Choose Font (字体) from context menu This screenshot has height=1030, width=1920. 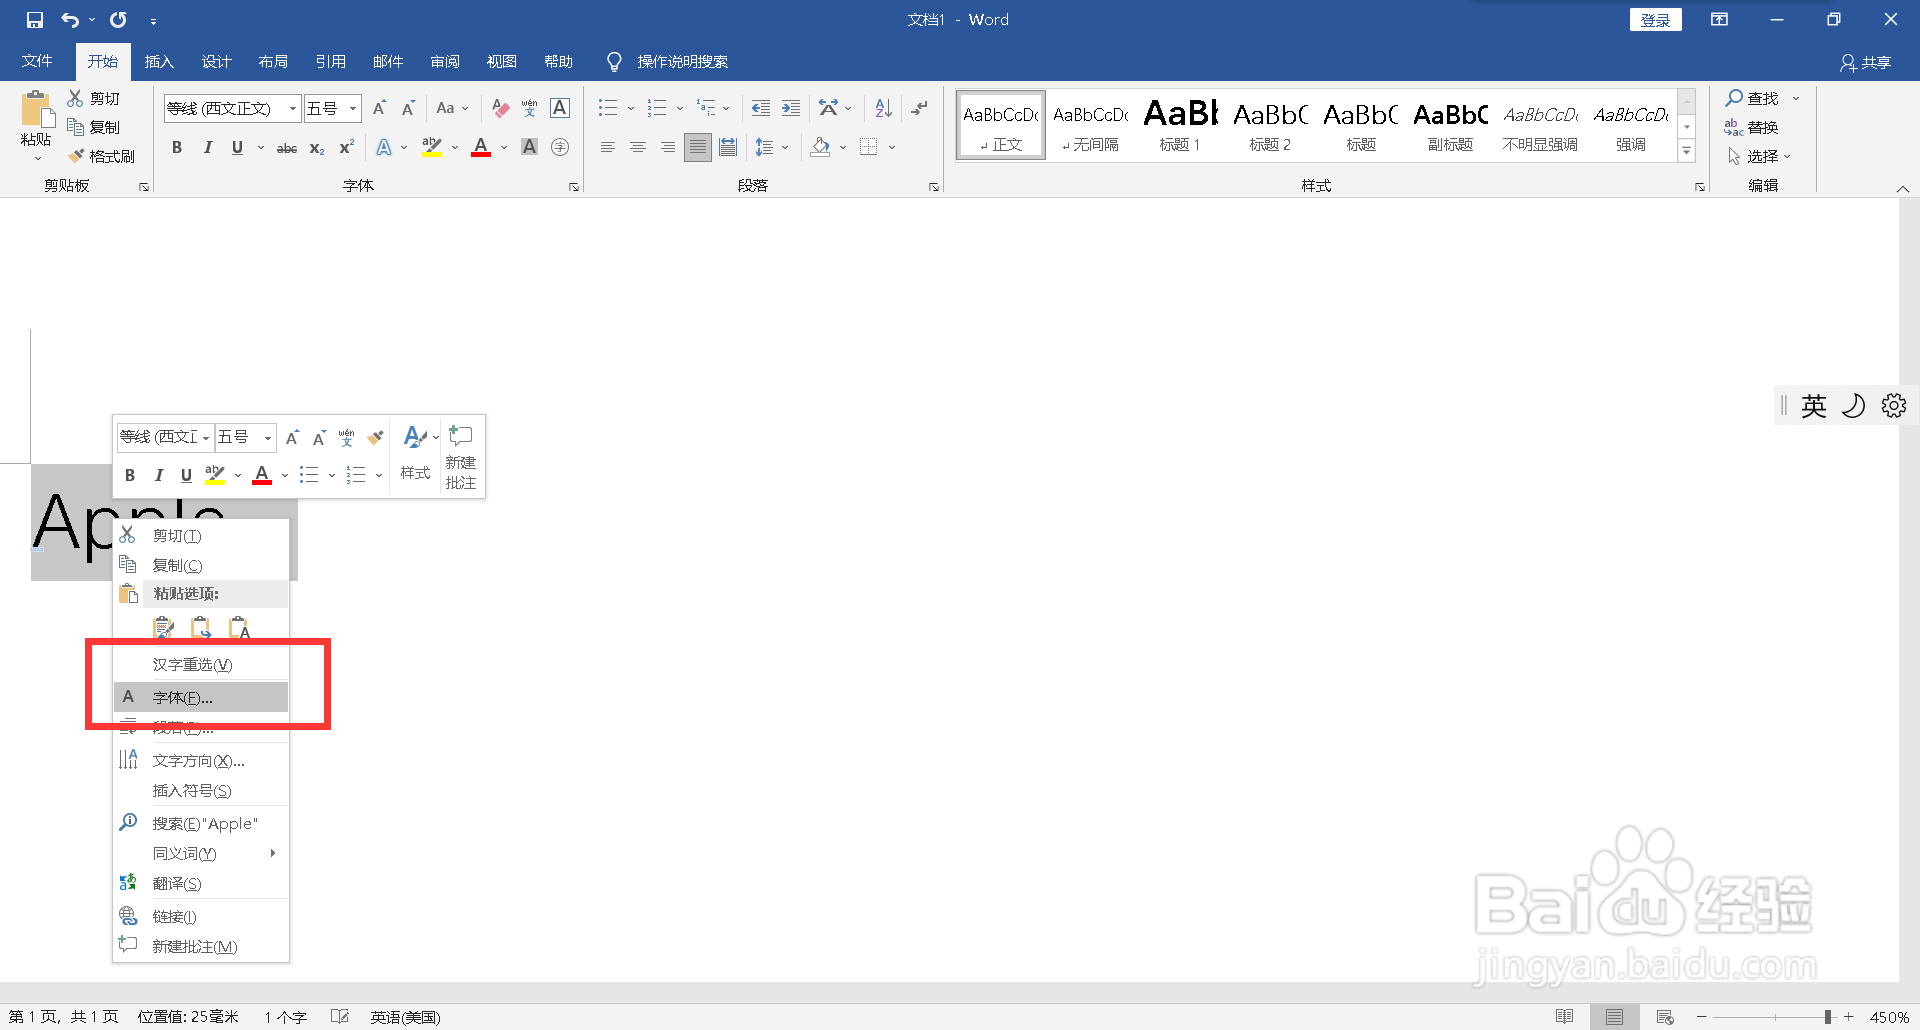point(201,697)
